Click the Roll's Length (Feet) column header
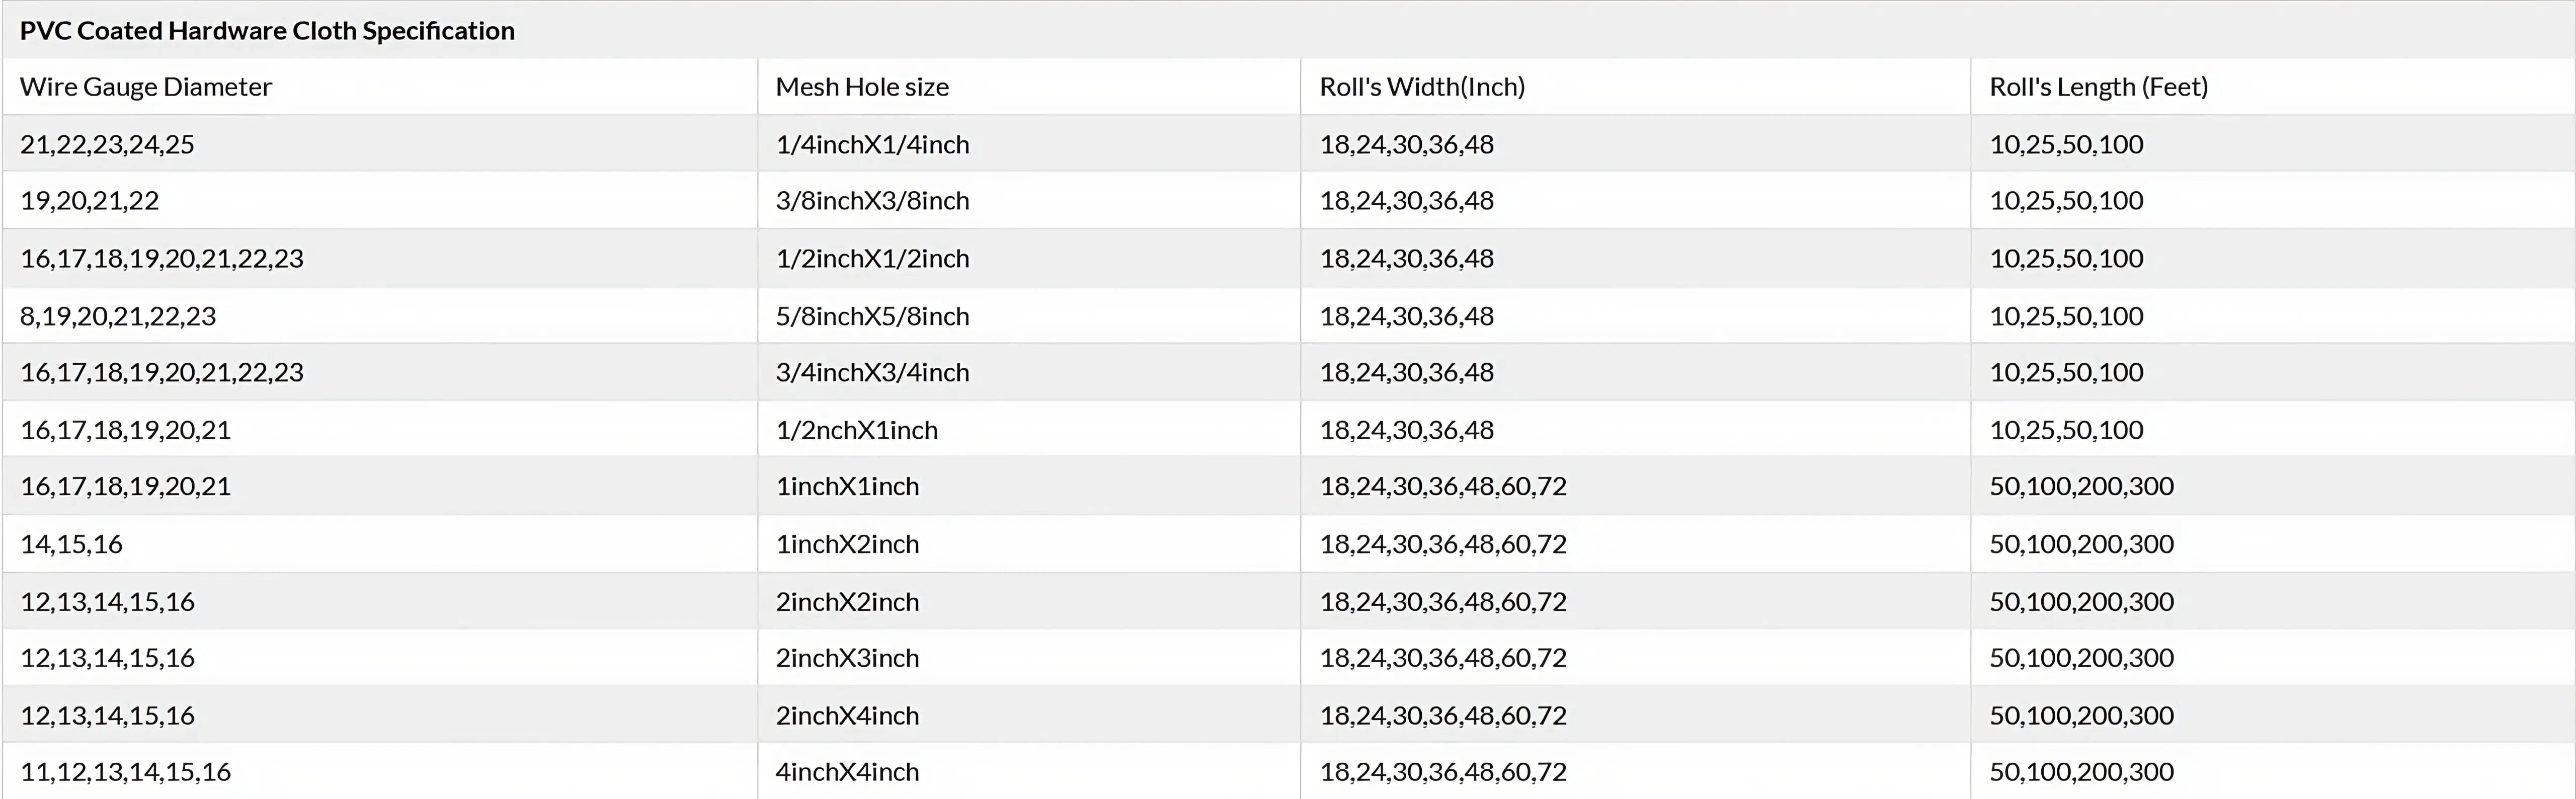Image resolution: width=2576 pixels, height=799 pixels. click(x=2098, y=87)
